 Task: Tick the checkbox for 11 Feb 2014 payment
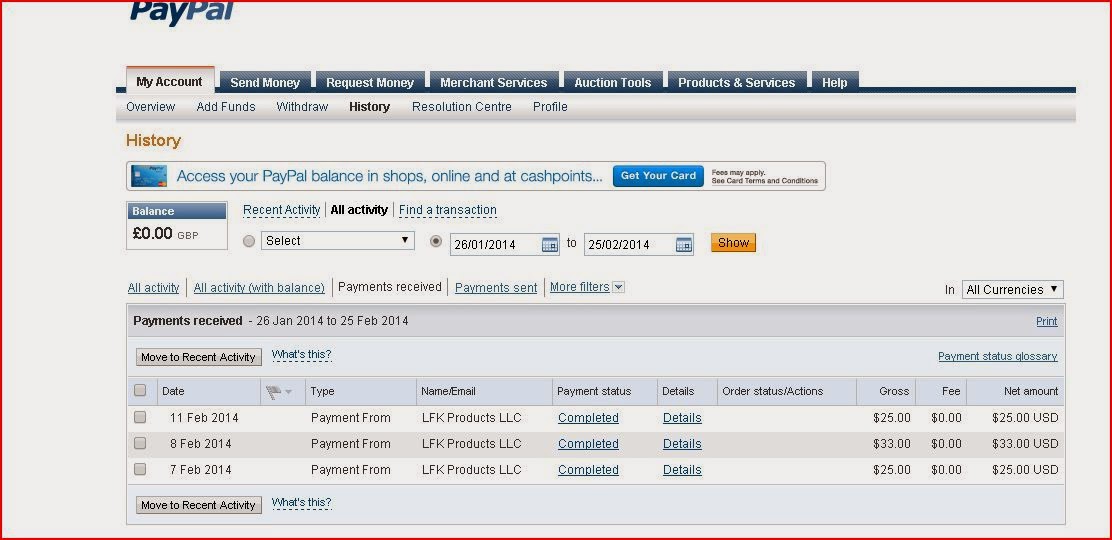(x=140, y=417)
